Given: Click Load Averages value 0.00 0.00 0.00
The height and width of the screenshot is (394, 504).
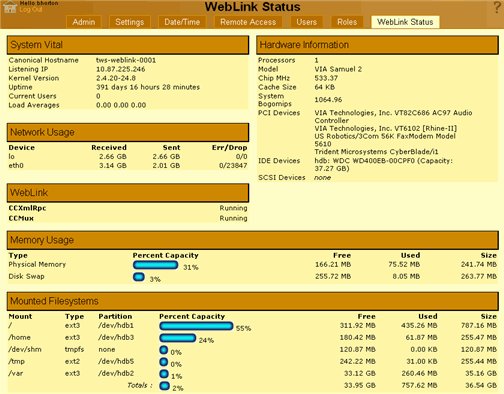Looking at the screenshot, I should (x=121, y=105).
